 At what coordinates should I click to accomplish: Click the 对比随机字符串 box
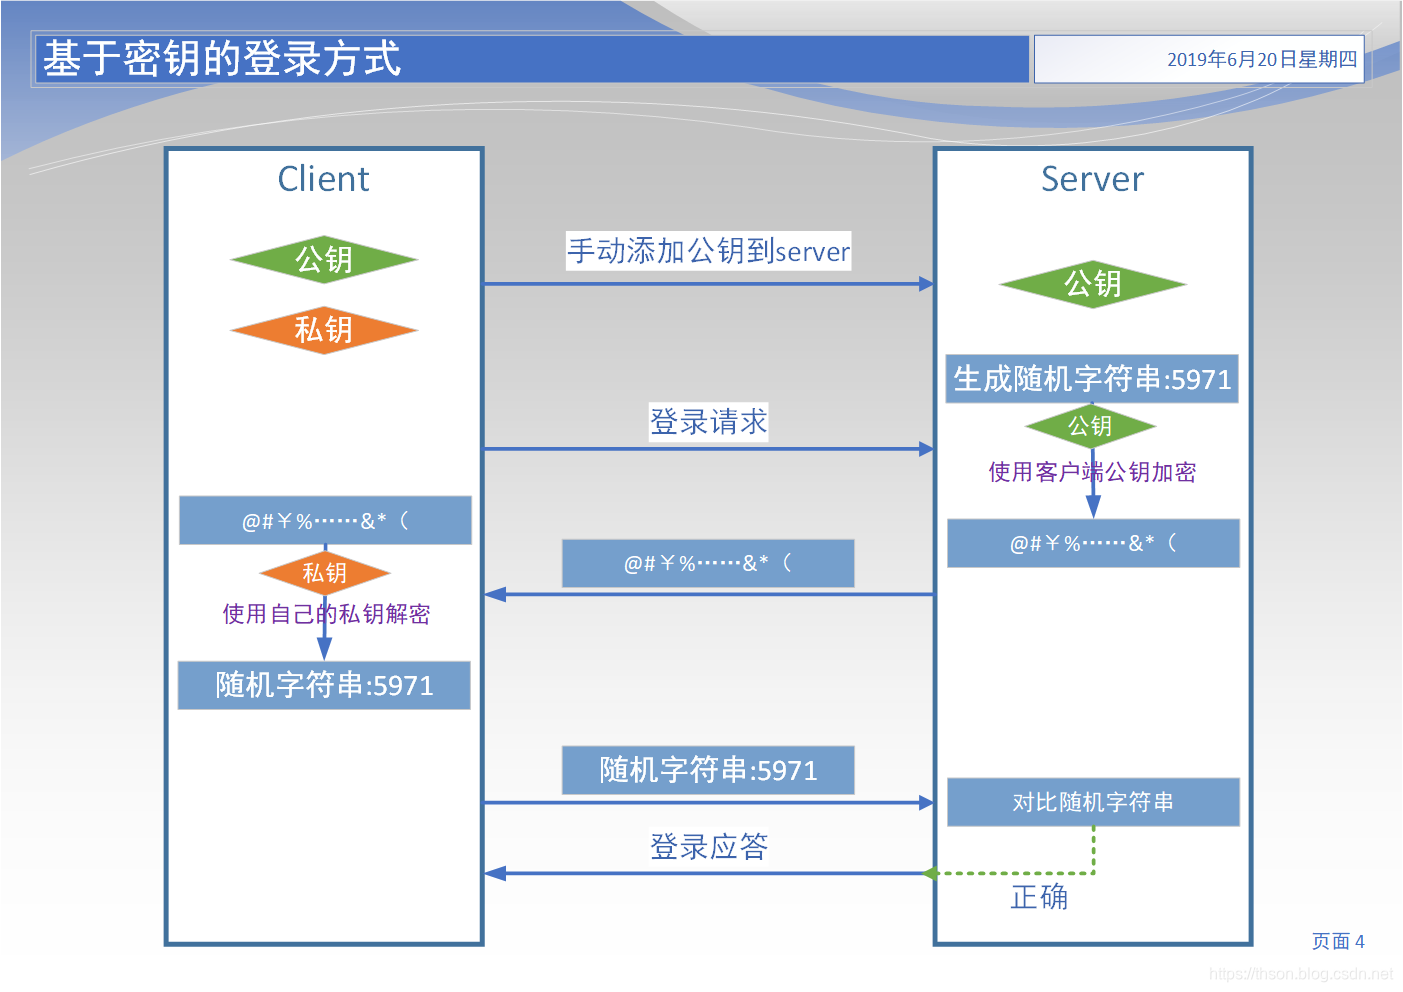click(x=1093, y=802)
